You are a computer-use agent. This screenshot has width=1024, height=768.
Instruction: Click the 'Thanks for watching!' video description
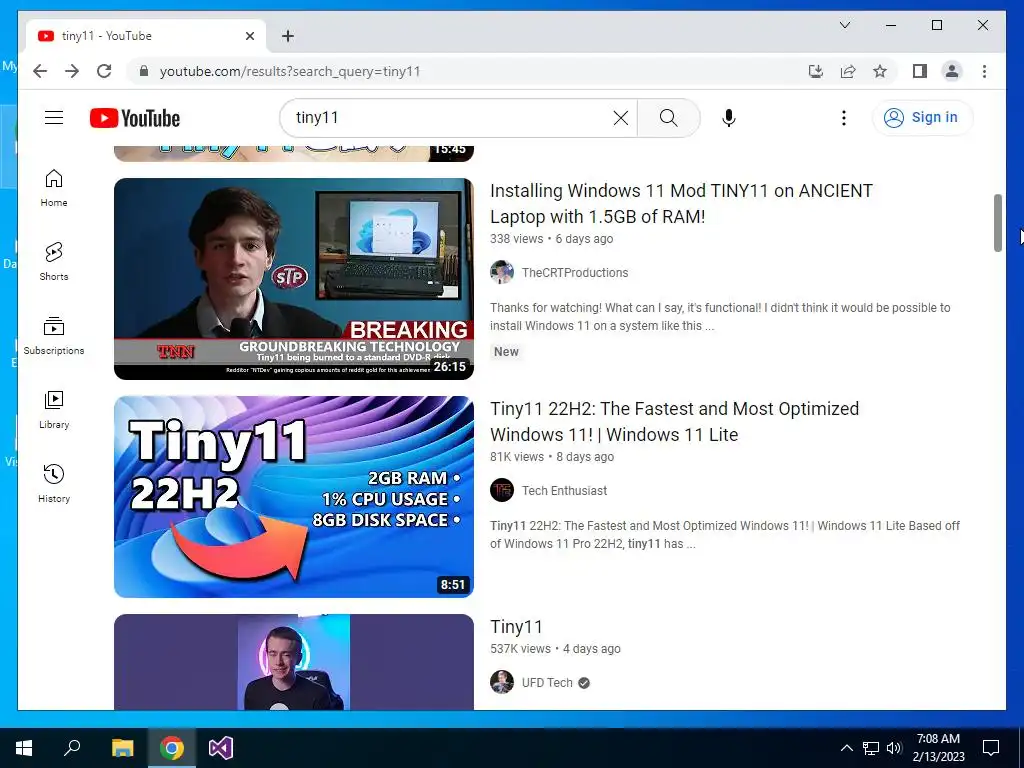coord(720,317)
